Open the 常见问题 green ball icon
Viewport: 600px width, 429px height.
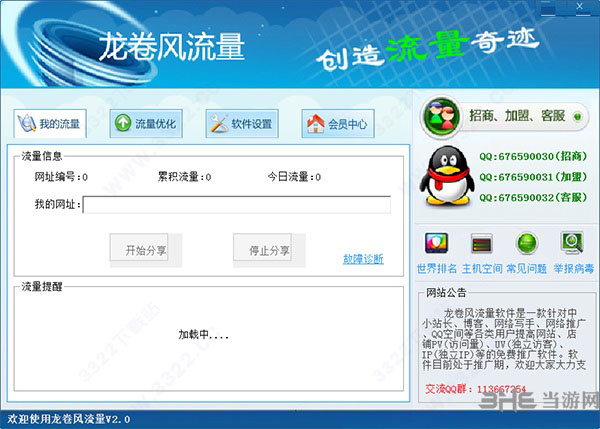point(527,243)
